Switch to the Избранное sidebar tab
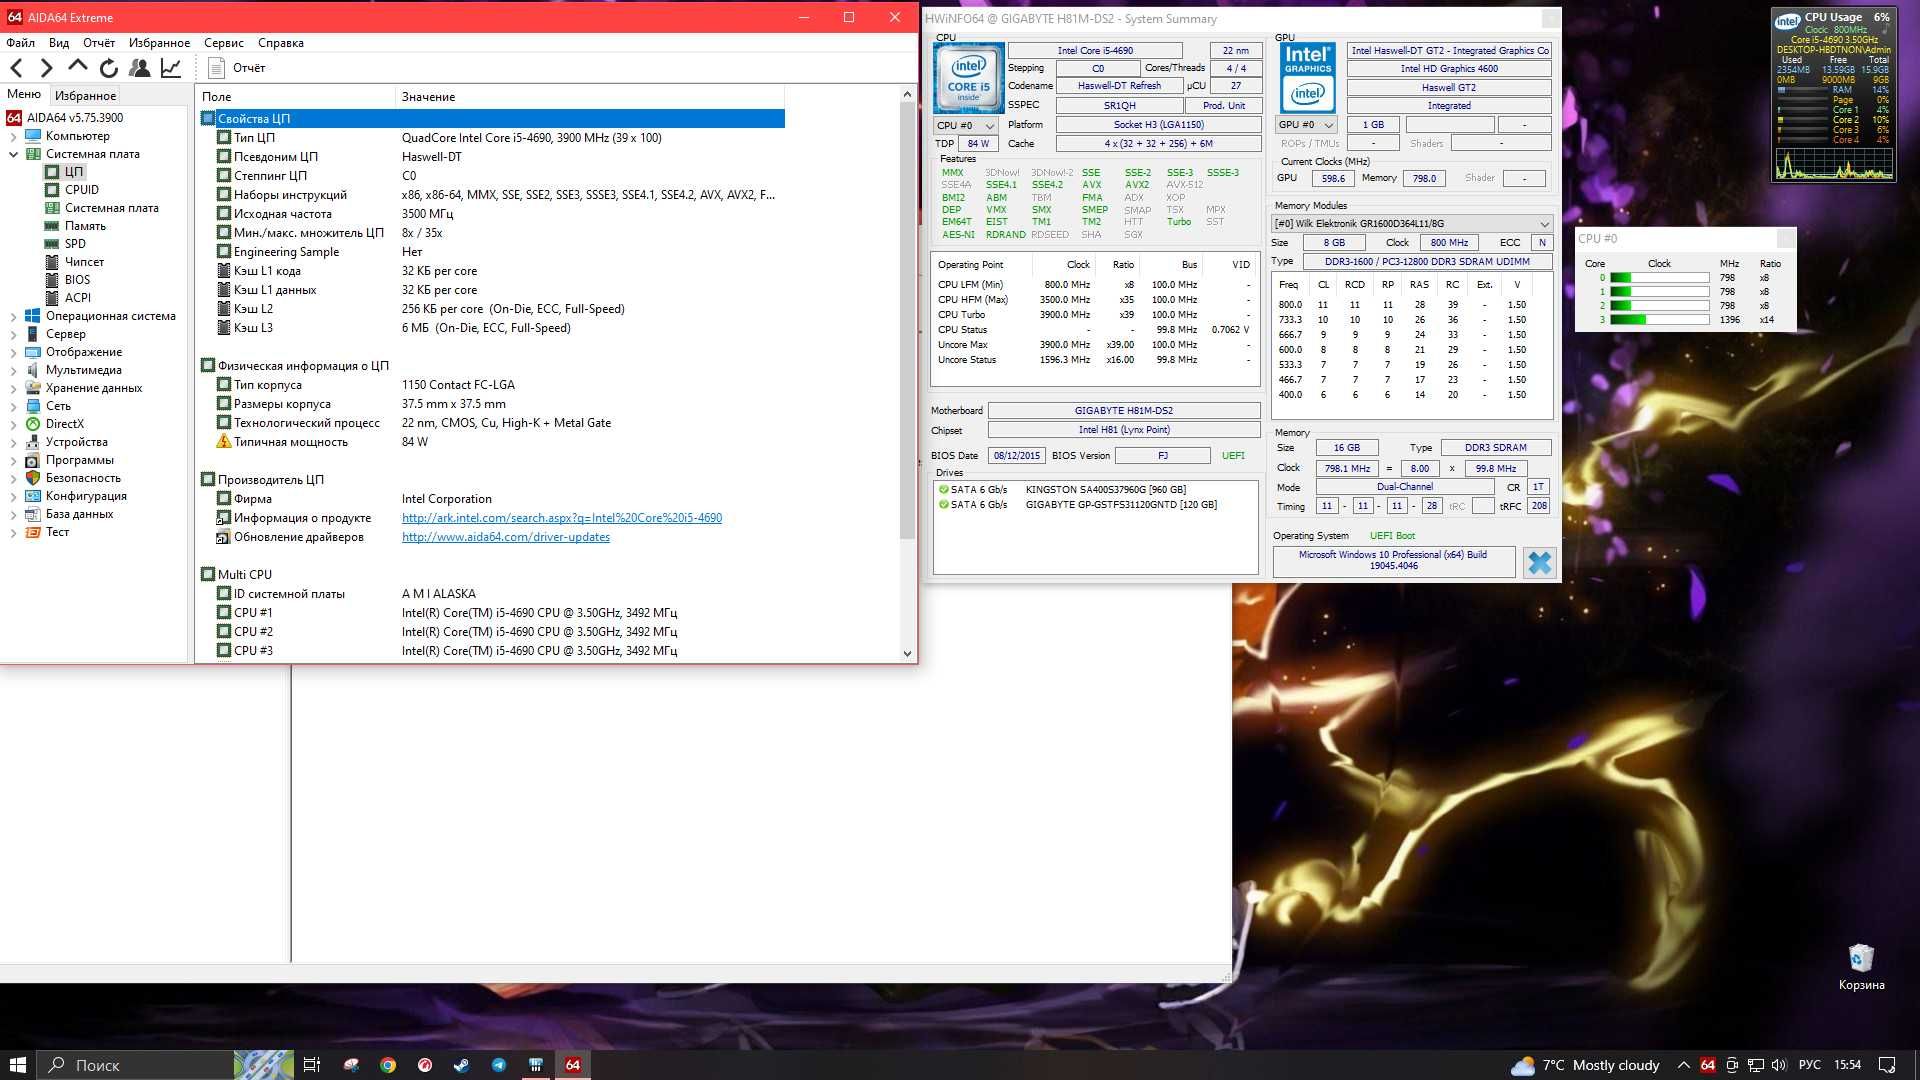 (85, 96)
